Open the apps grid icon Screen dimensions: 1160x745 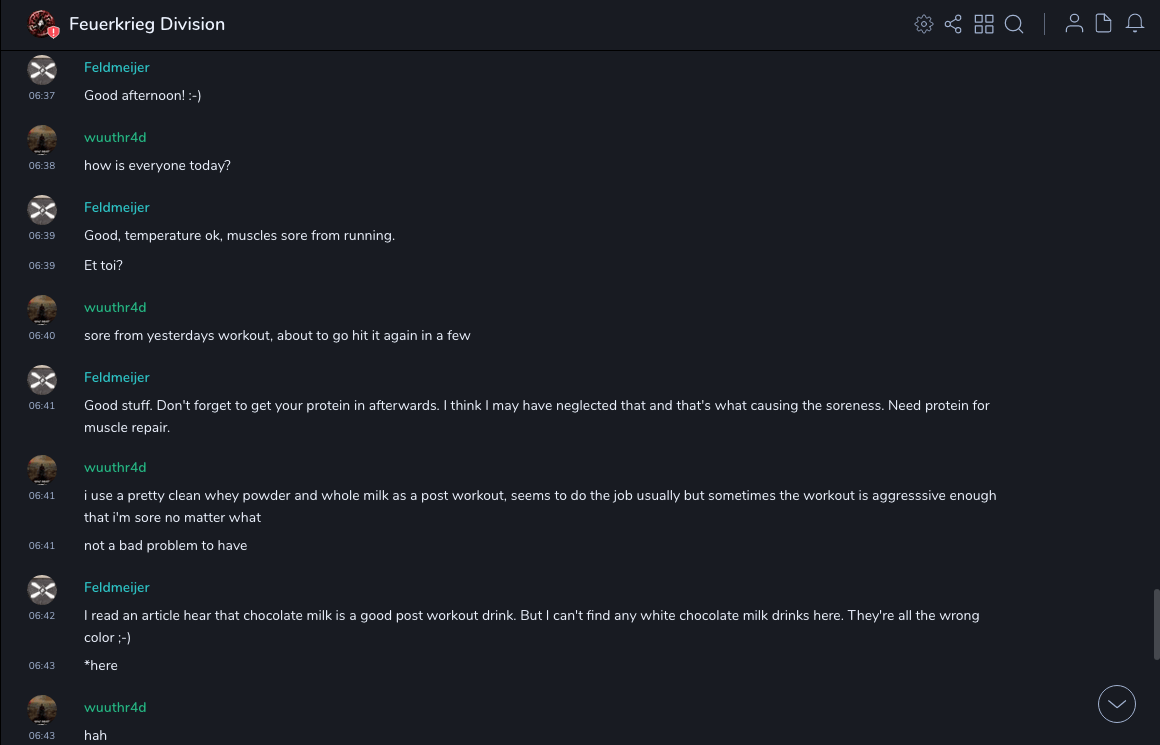[x=984, y=24]
